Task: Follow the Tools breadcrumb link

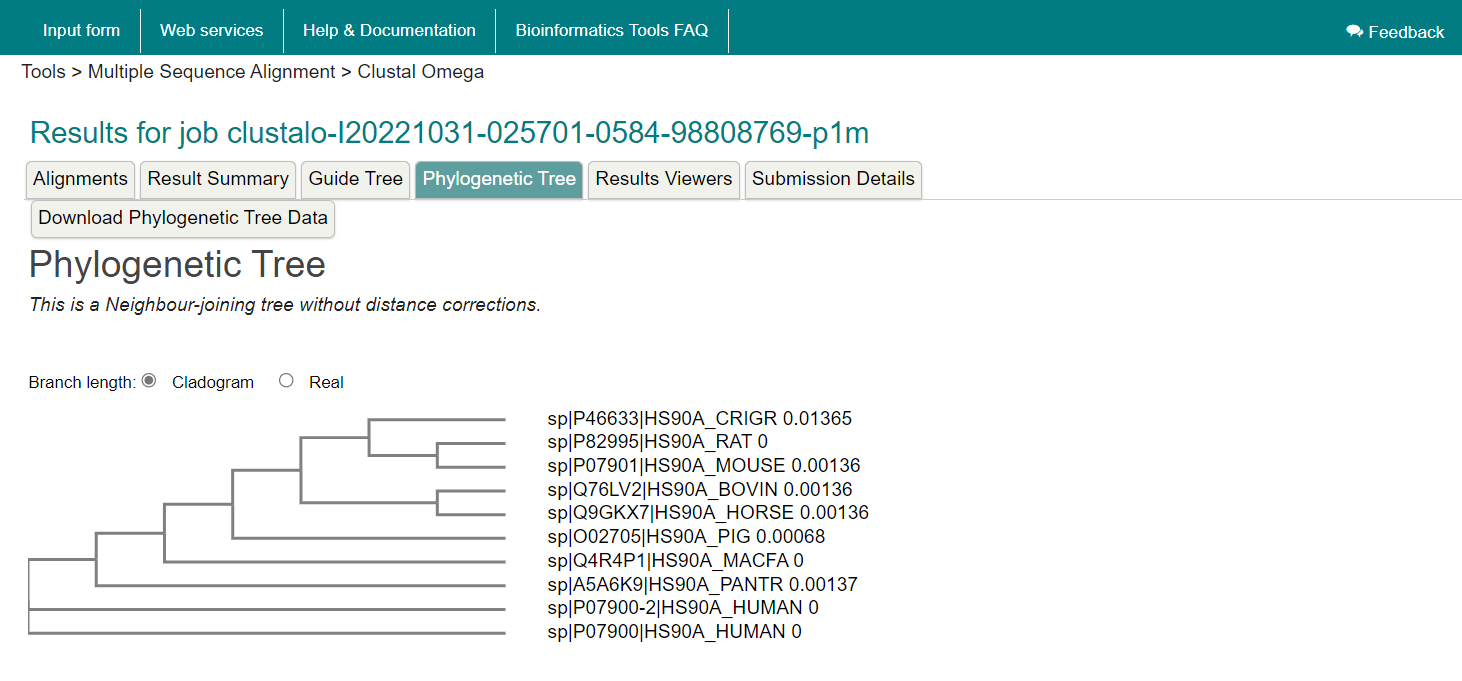Action: coord(43,72)
